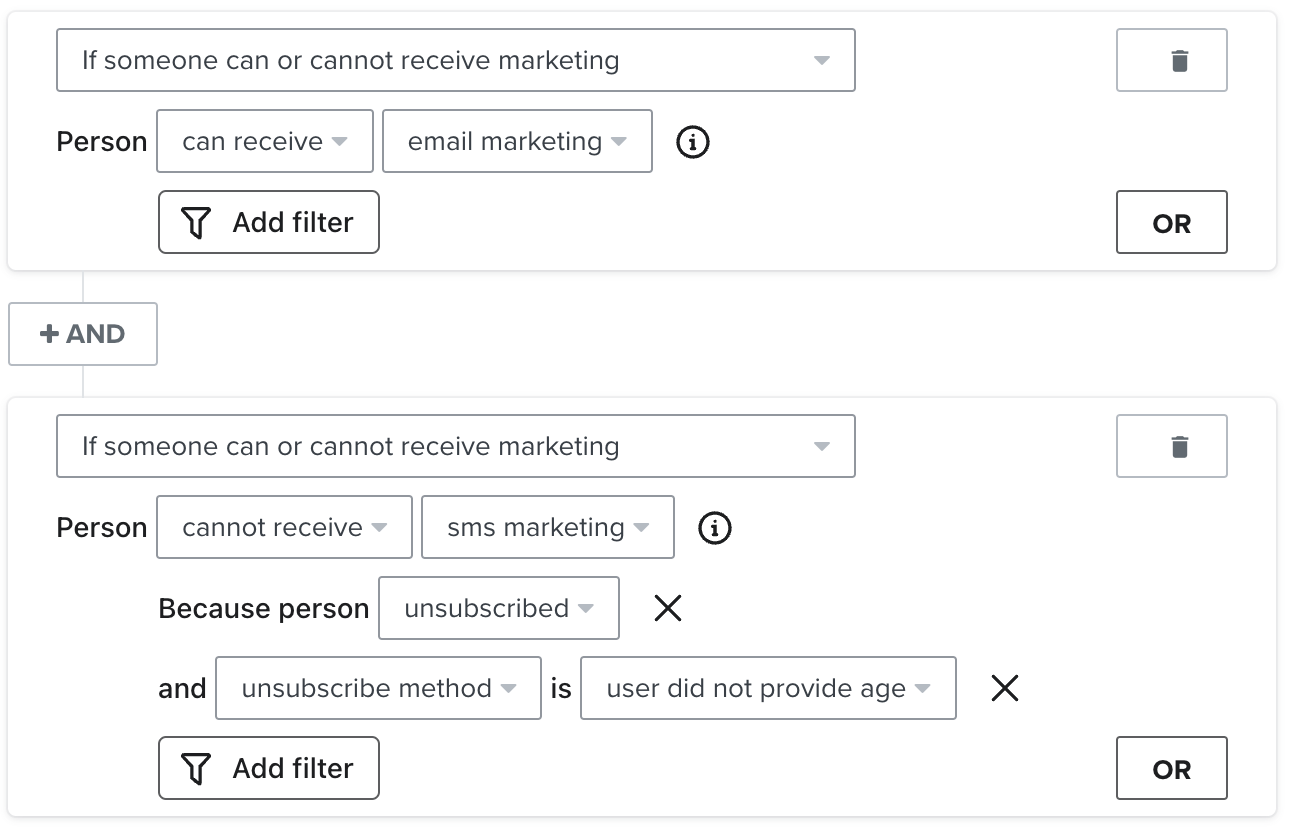This screenshot has height=832, width=1292.
Task: Open the 'can receive' dropdown
Action: 265,141
